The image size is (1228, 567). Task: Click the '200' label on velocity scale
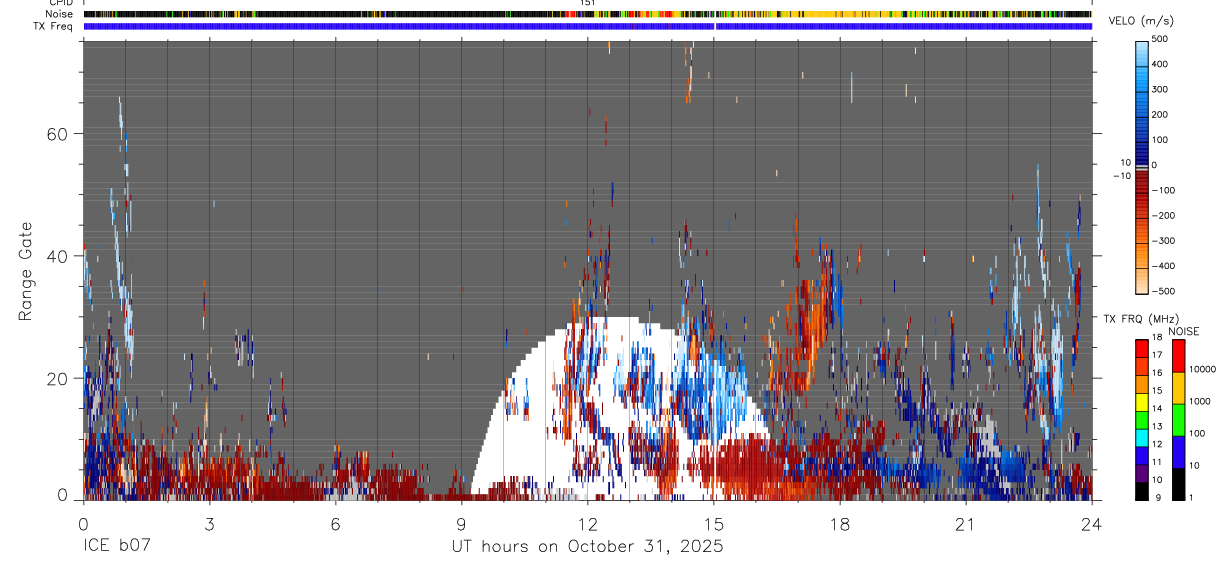pyautogui.click(x=1160, y=115)
